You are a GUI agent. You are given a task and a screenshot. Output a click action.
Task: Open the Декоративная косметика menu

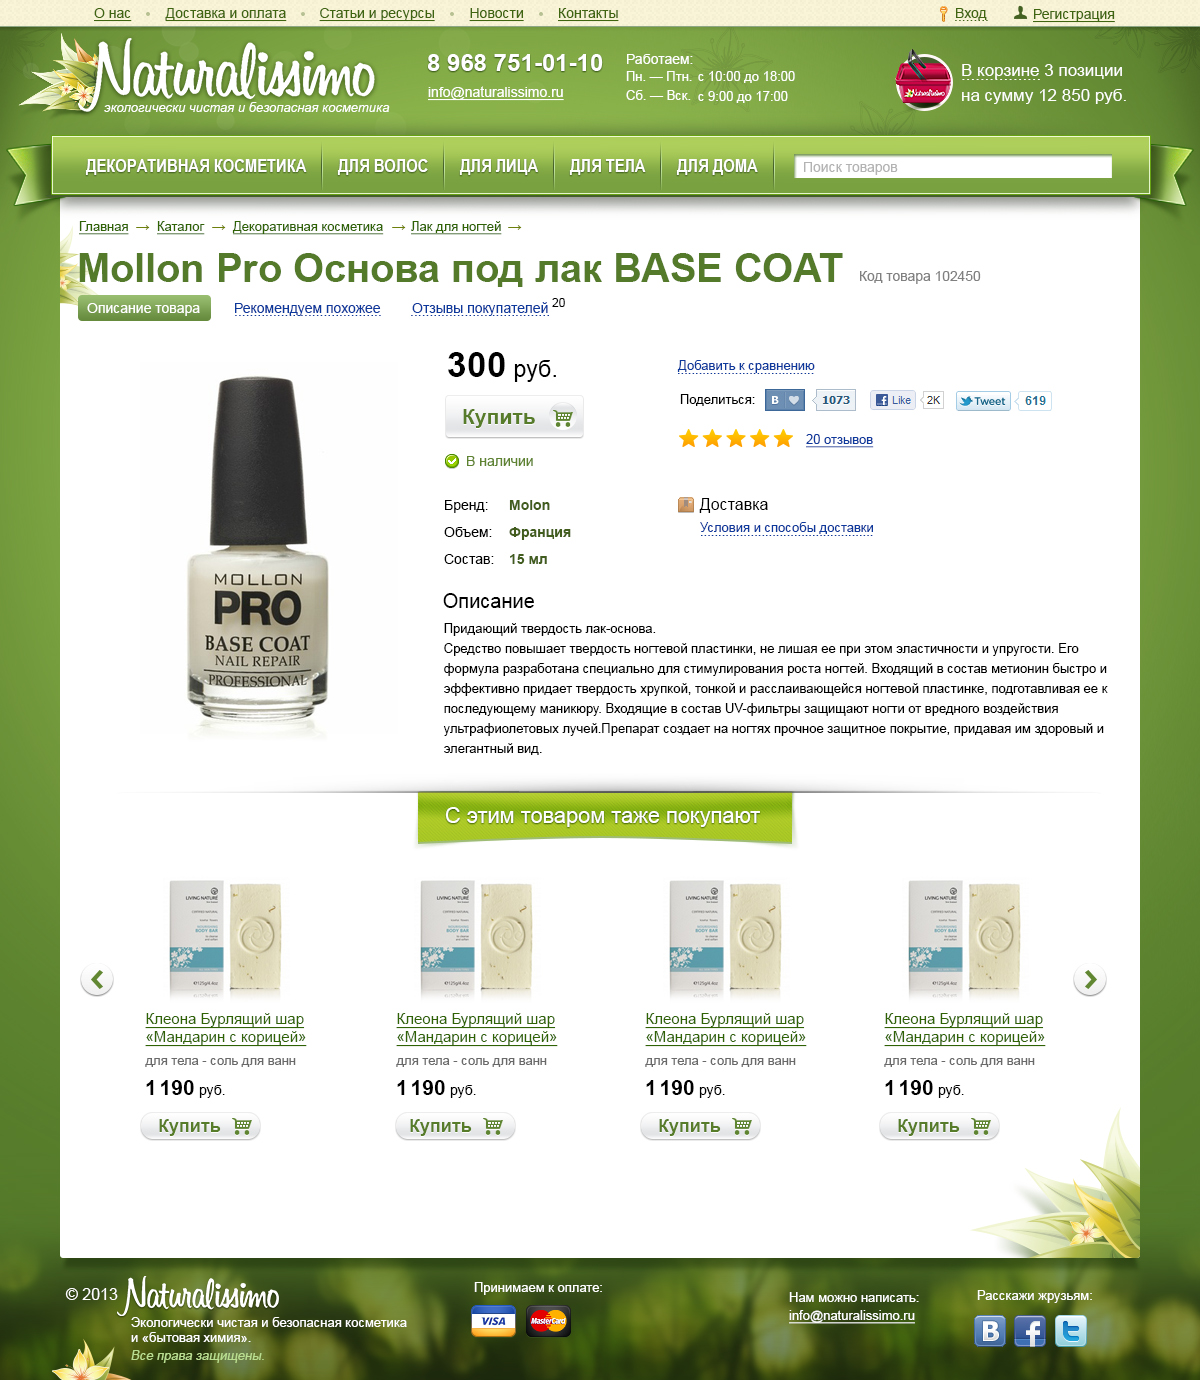coord(196,166)
